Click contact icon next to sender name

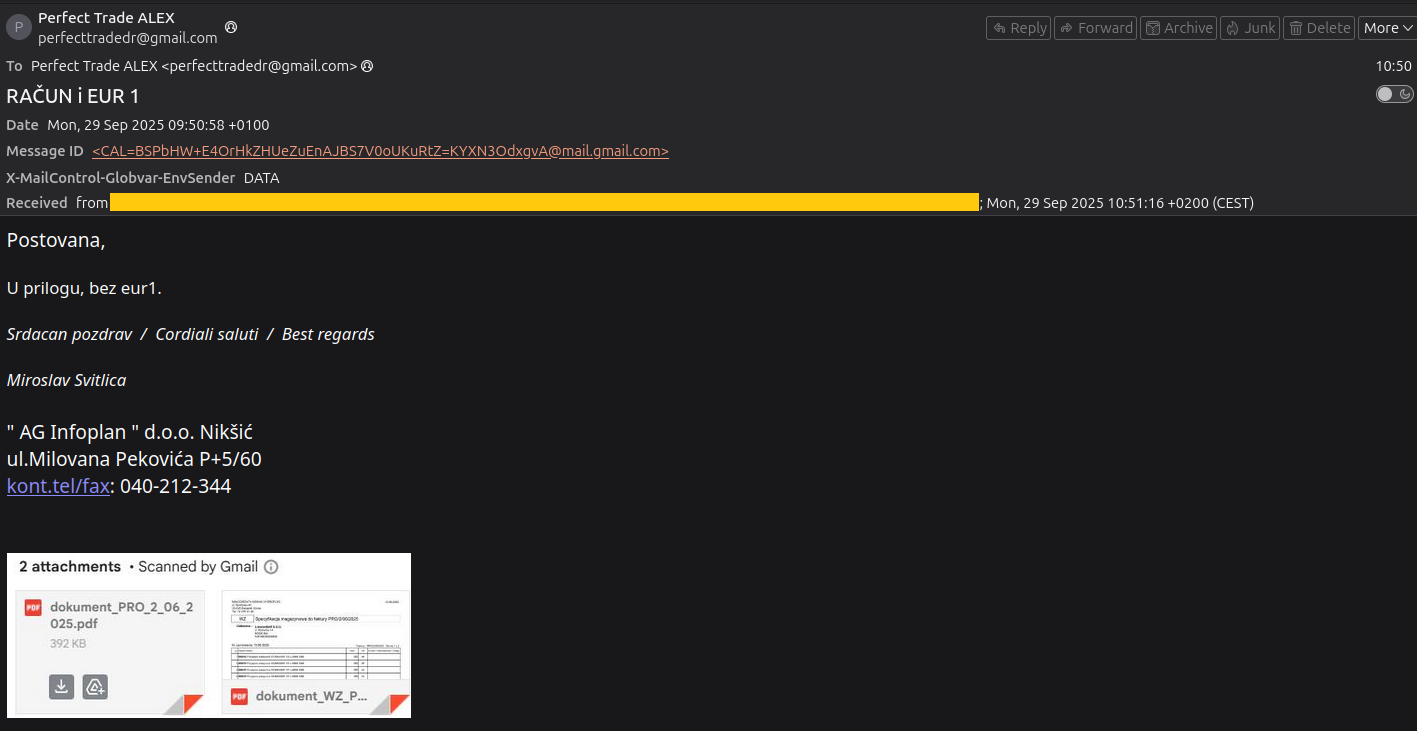point(231,27)
